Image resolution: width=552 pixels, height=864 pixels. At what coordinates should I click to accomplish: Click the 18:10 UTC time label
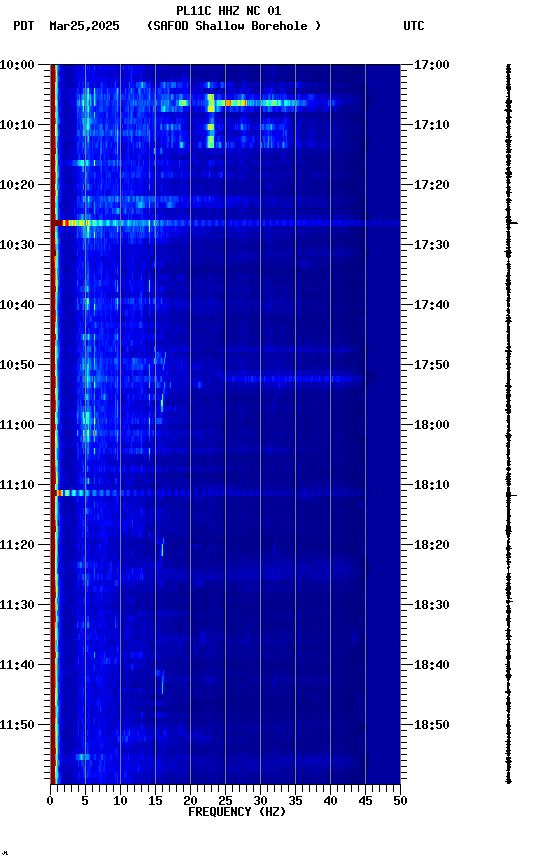point(432,485)
